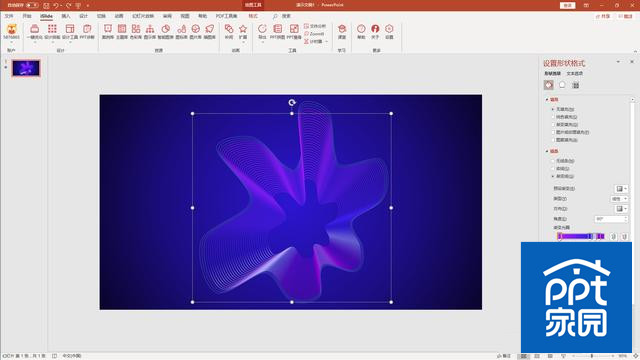640x360 pixels.
Task: Open the iSlide help icon
Action: (361, 29)
